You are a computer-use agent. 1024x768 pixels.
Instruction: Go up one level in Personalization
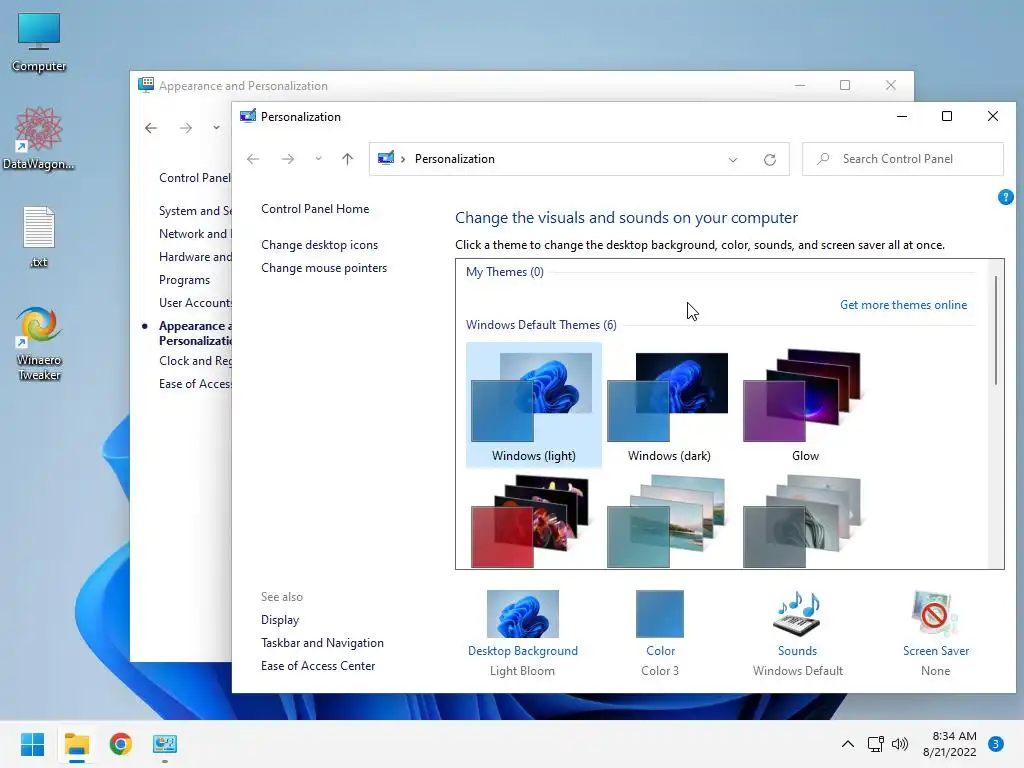coord(347,159)
